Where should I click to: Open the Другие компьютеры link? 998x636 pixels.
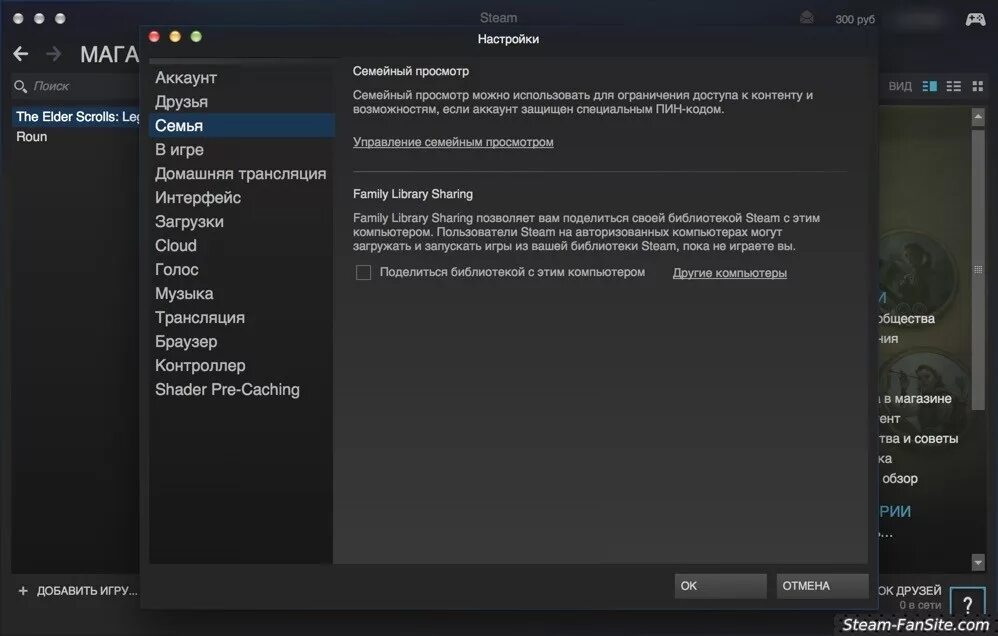pyautogui.click(x=729, y=273)
